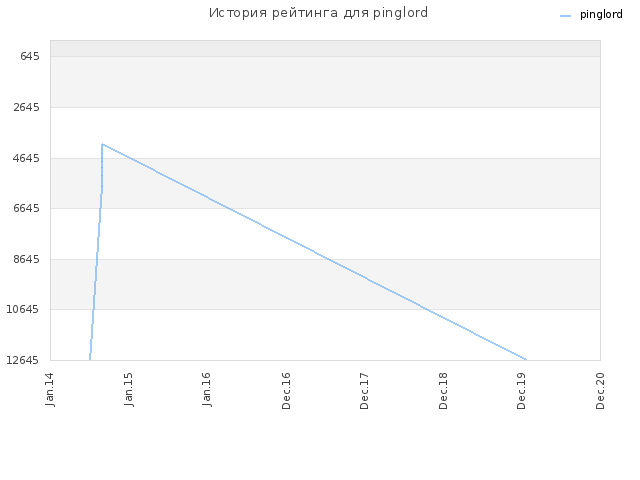Click the 10645 y-axis value
This screenshot has height=480, width=640.
(x=23, y=309)
